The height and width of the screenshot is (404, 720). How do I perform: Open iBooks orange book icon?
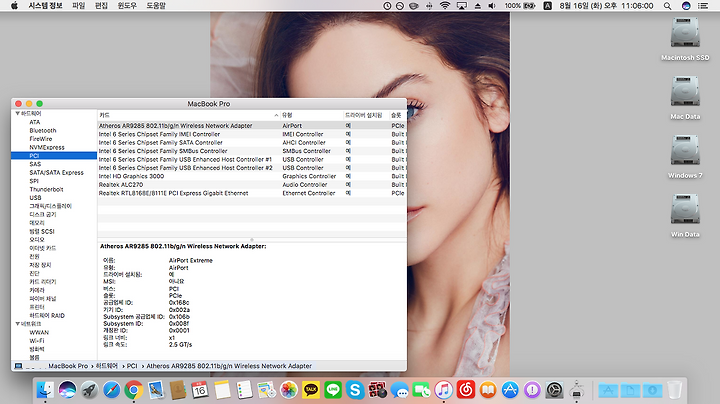point(488,390)
